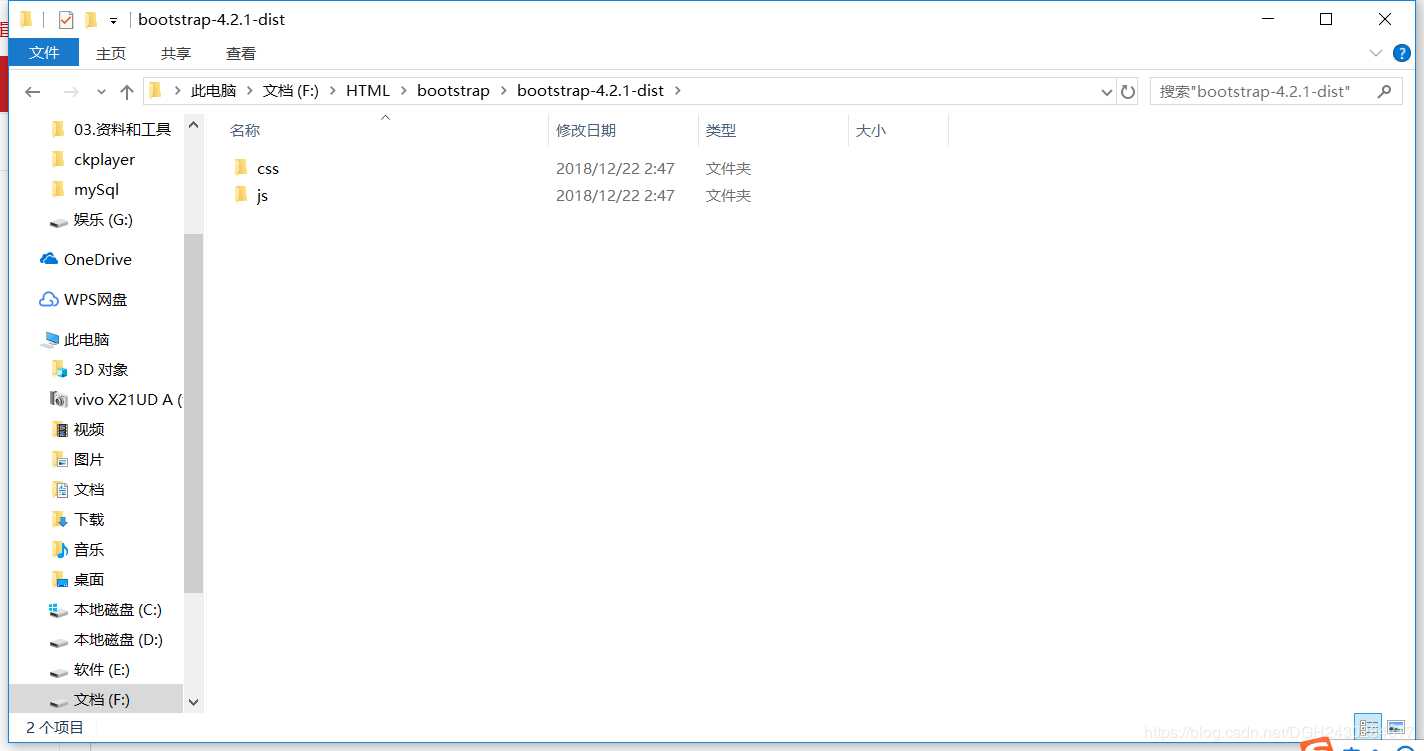This screenshot has width=1424, height=751.
Task: Open the Help question mark icon
Action: [1402, 53]
